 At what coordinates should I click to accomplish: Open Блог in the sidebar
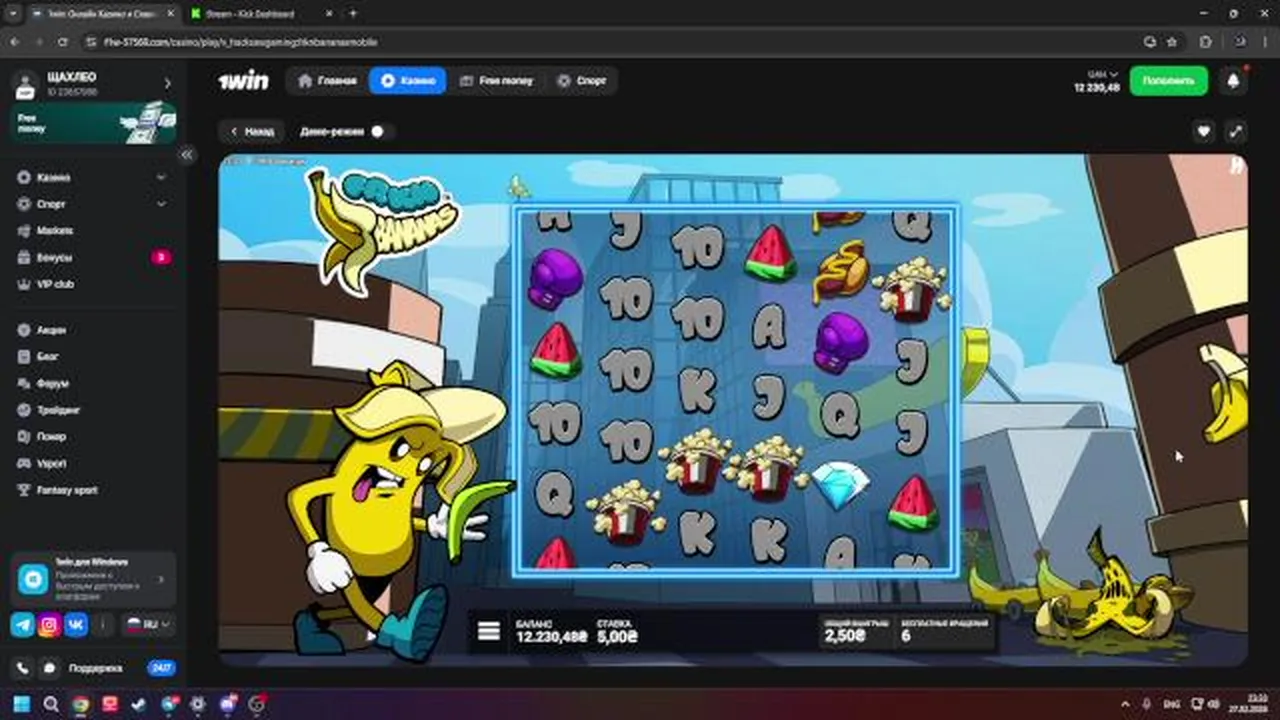48,356
